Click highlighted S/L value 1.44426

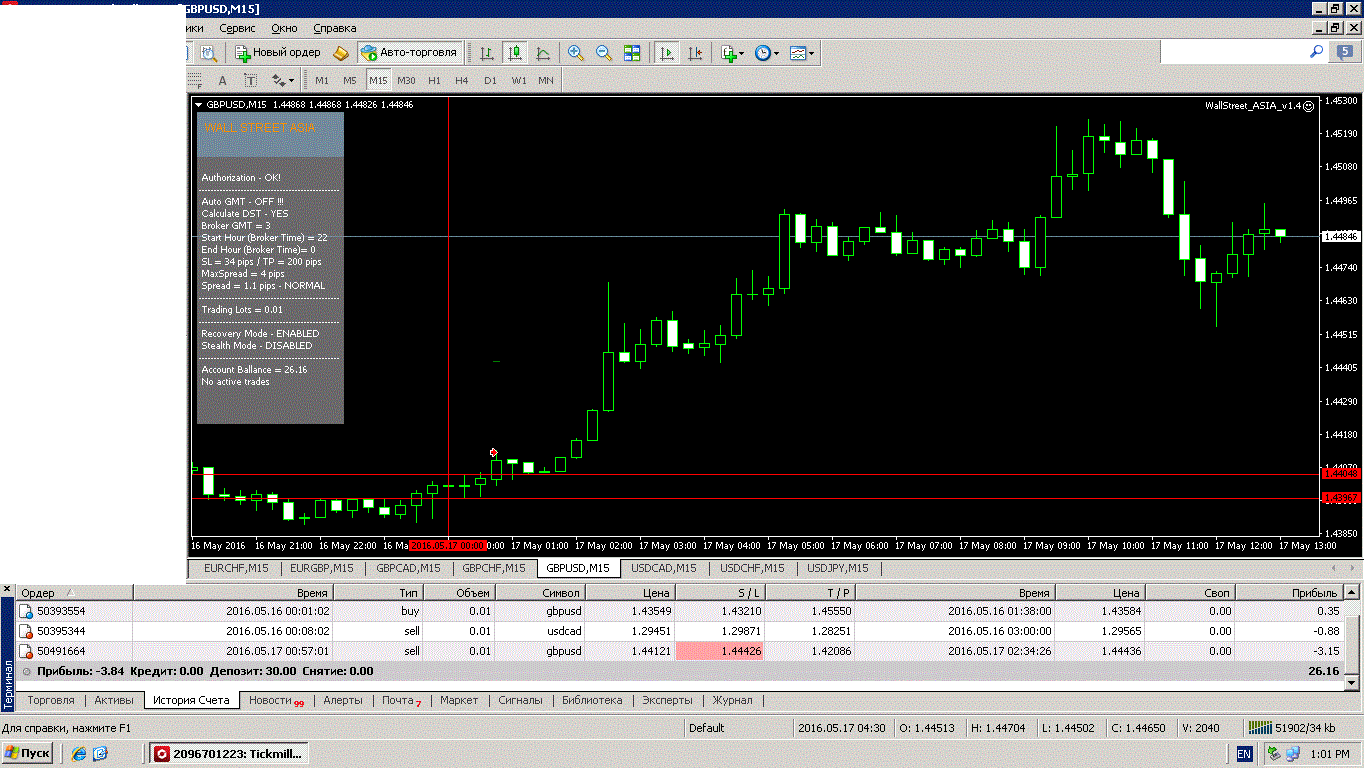pos(721,651)
